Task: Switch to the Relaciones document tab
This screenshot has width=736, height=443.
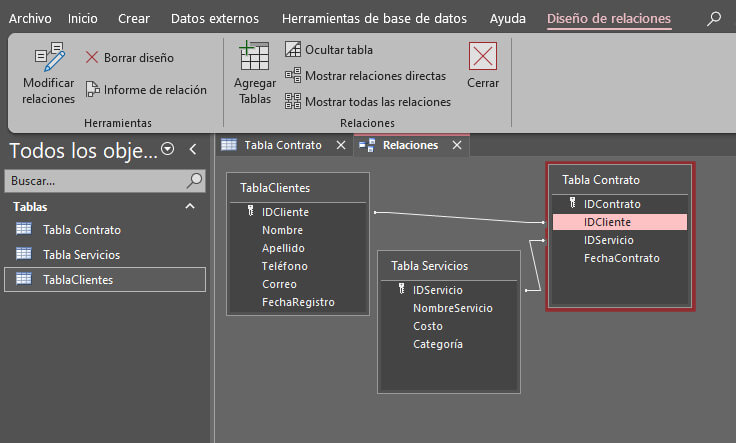Action: pyautogui.click(x=410, y=145)
